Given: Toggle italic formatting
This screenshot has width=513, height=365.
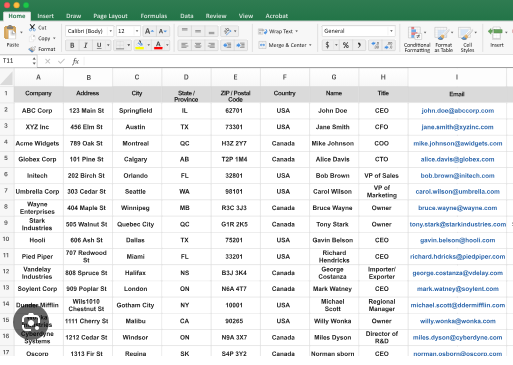Looking at the screenshot, I should point(86,45).
